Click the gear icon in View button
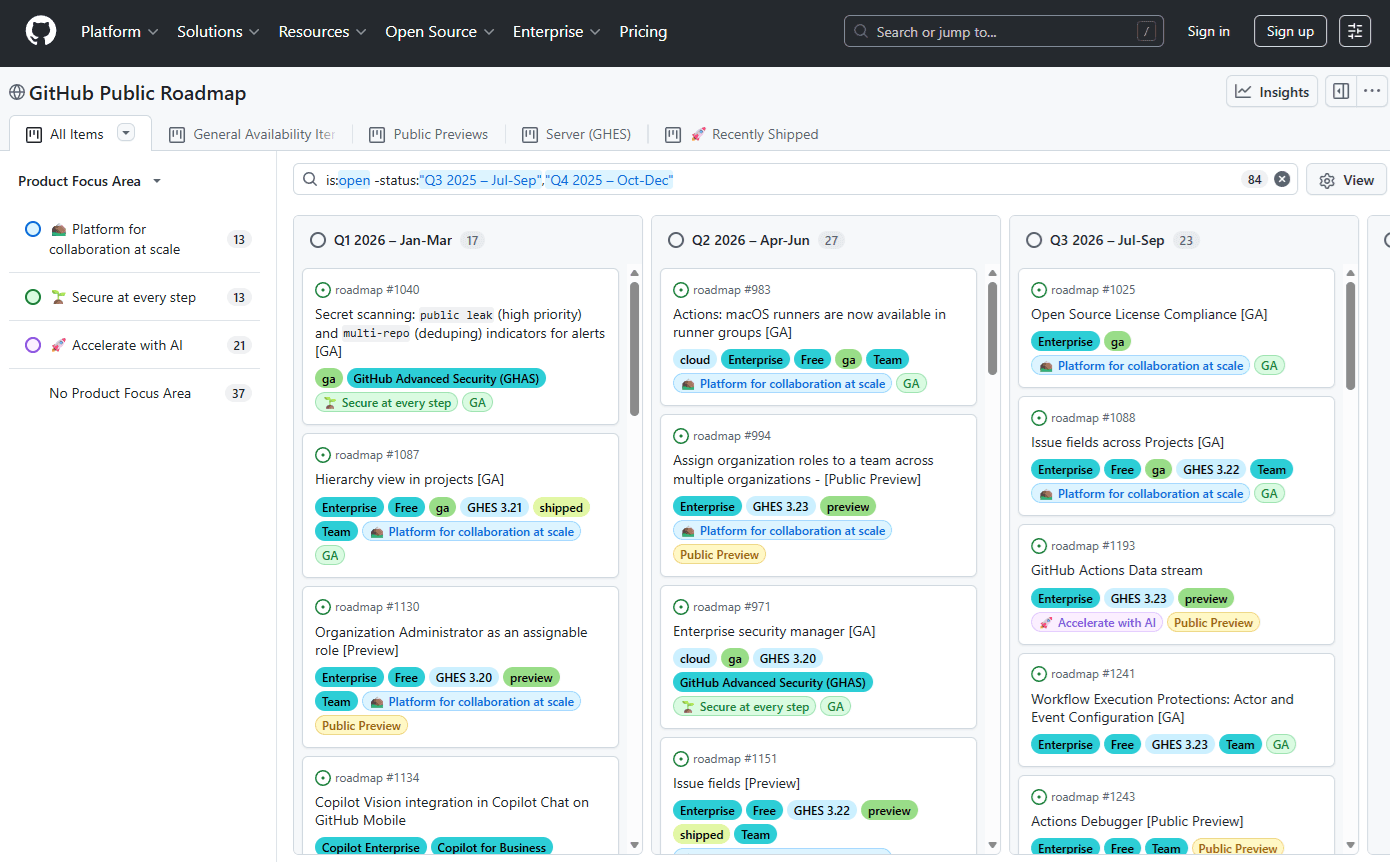This screenshot has height=862, width=1390. pyautogui.click(x=1327, y=180)
